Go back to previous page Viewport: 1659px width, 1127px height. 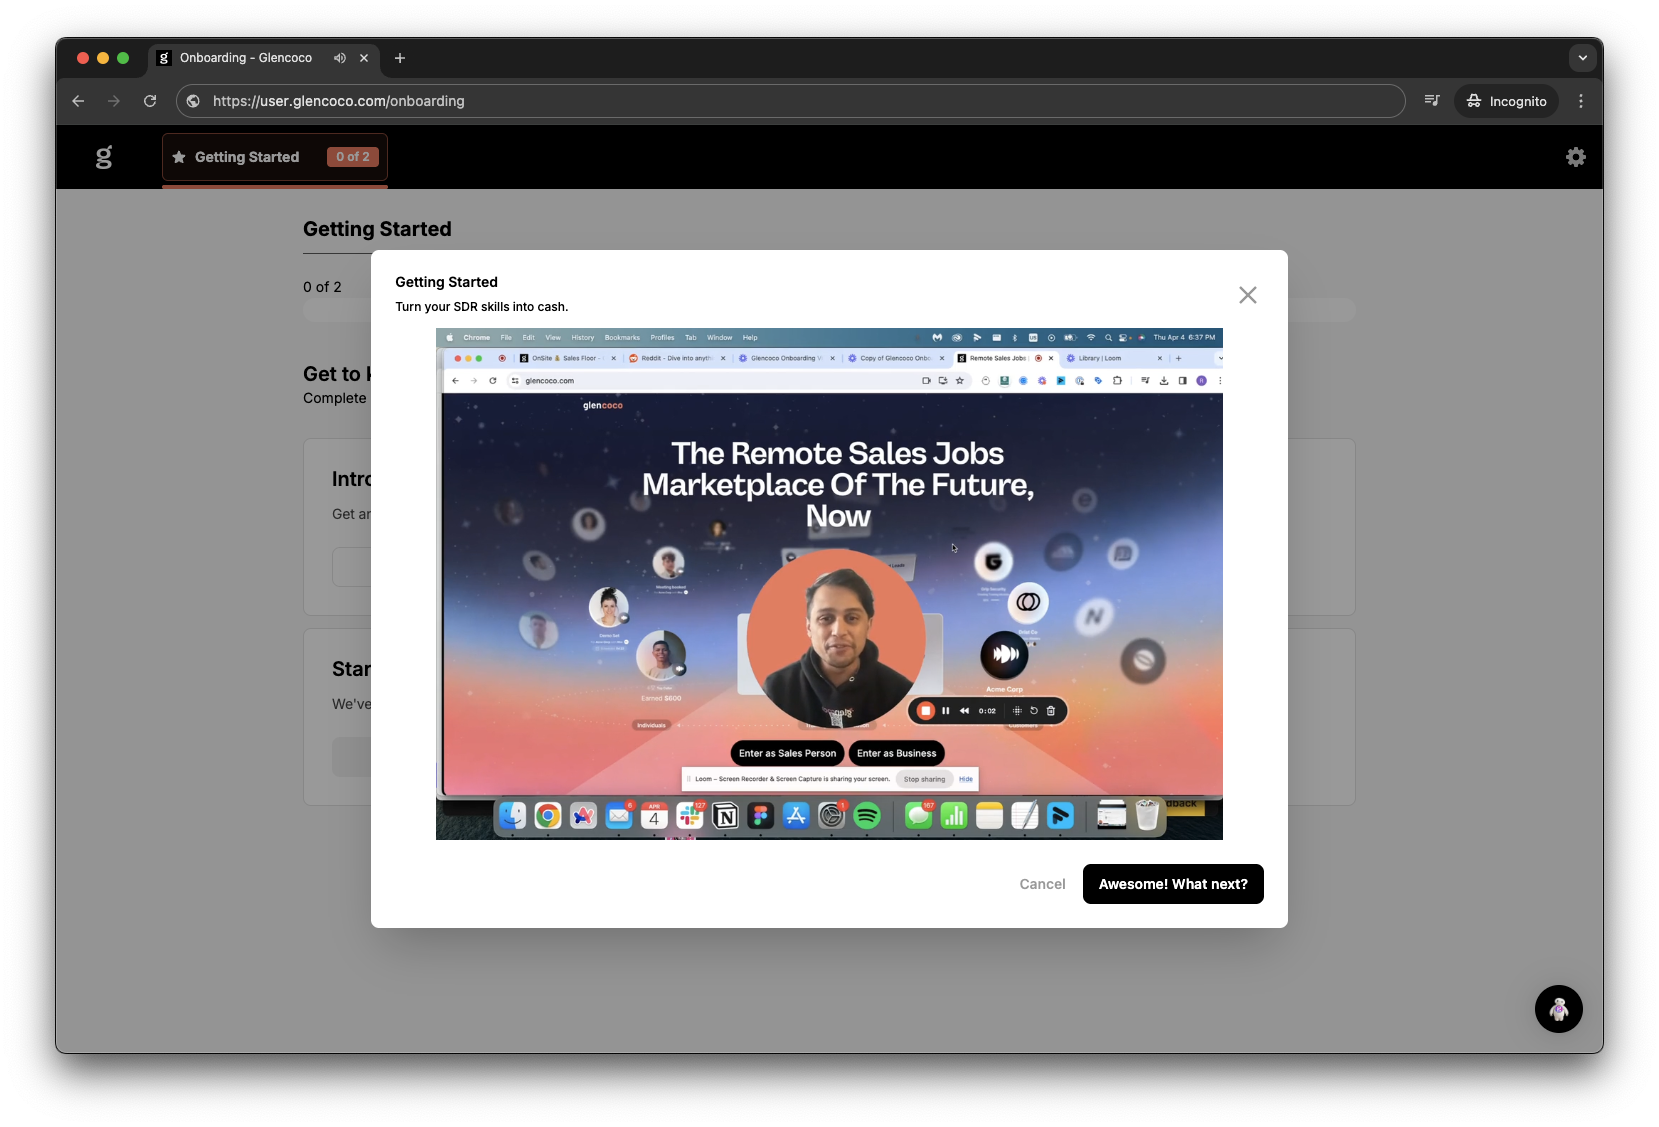(x=78, y=101)
